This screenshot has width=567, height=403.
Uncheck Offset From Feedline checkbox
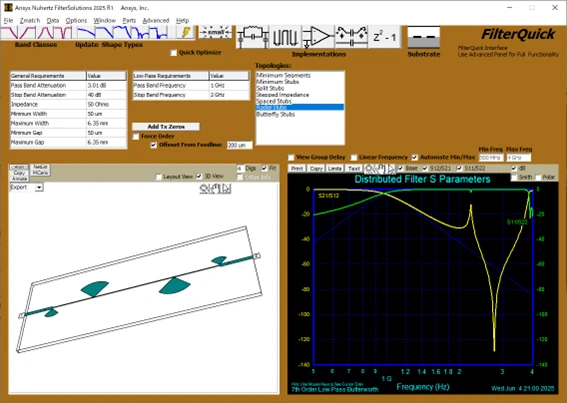pyautogui.click(x=154, y=145)
